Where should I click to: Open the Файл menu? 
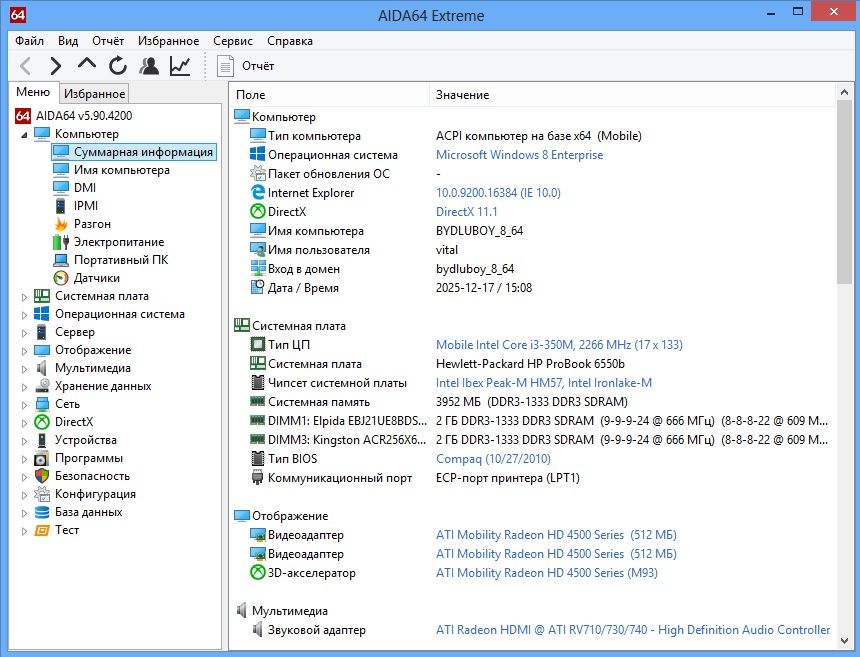(x=30, y=41)
